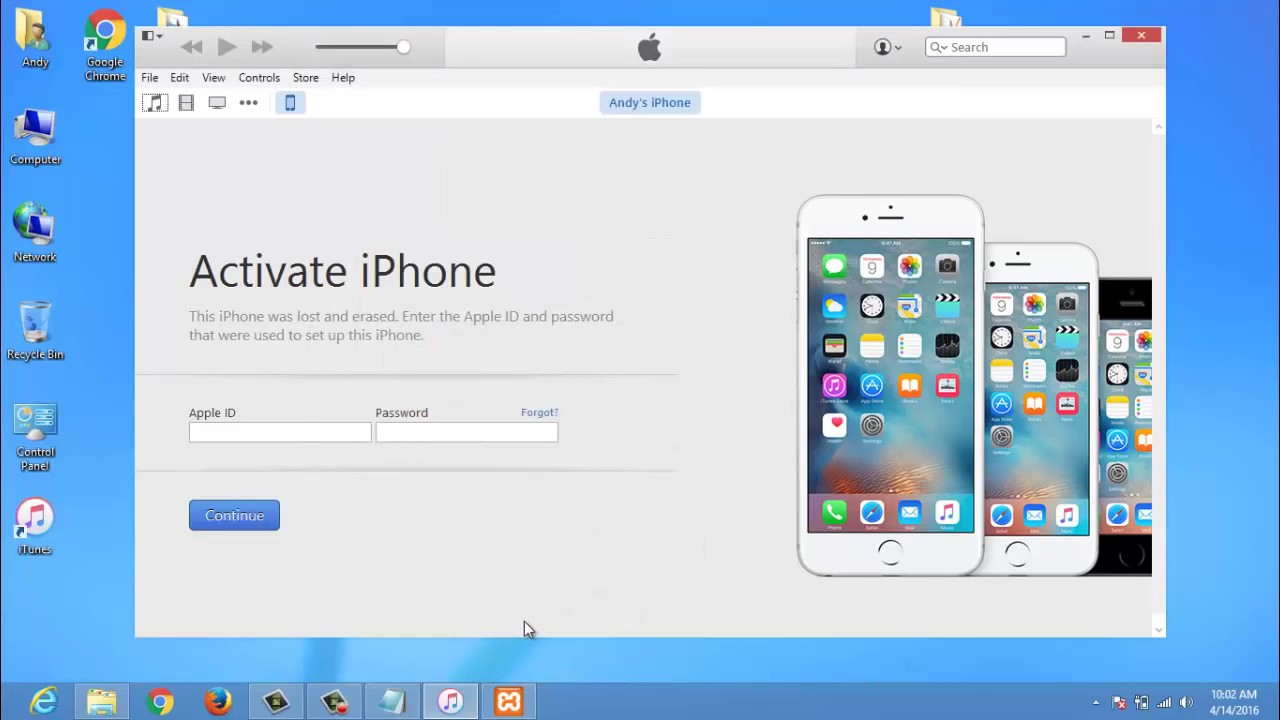Select the iTunes desktop shortcut
This screenshot has width=1280, height=720.
35,527
